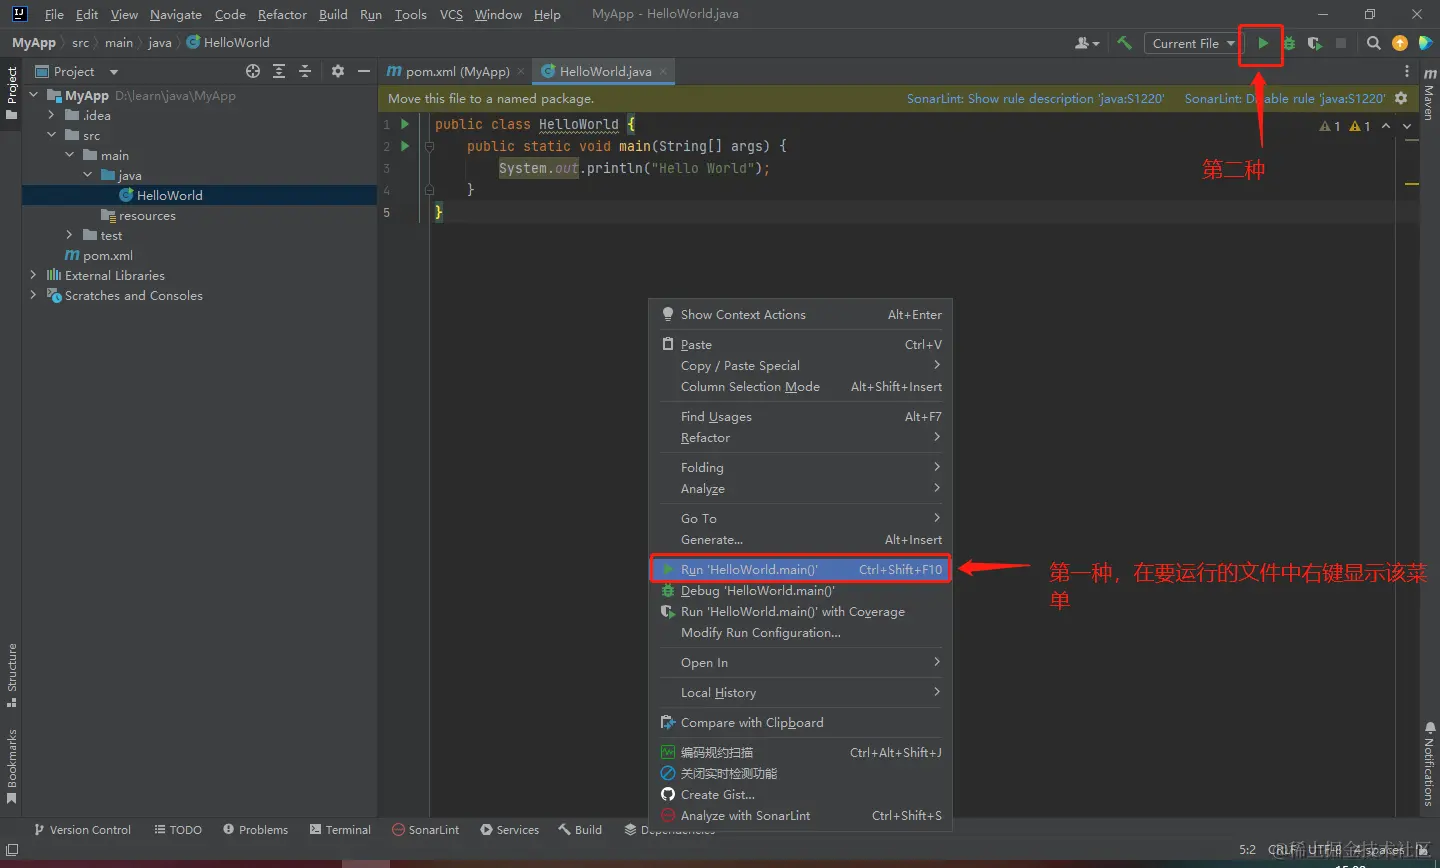This screenshot has width=1440, height=868.
Task: Switch to the pom.xml (MyApp) tab
Action: coord(457,71)
